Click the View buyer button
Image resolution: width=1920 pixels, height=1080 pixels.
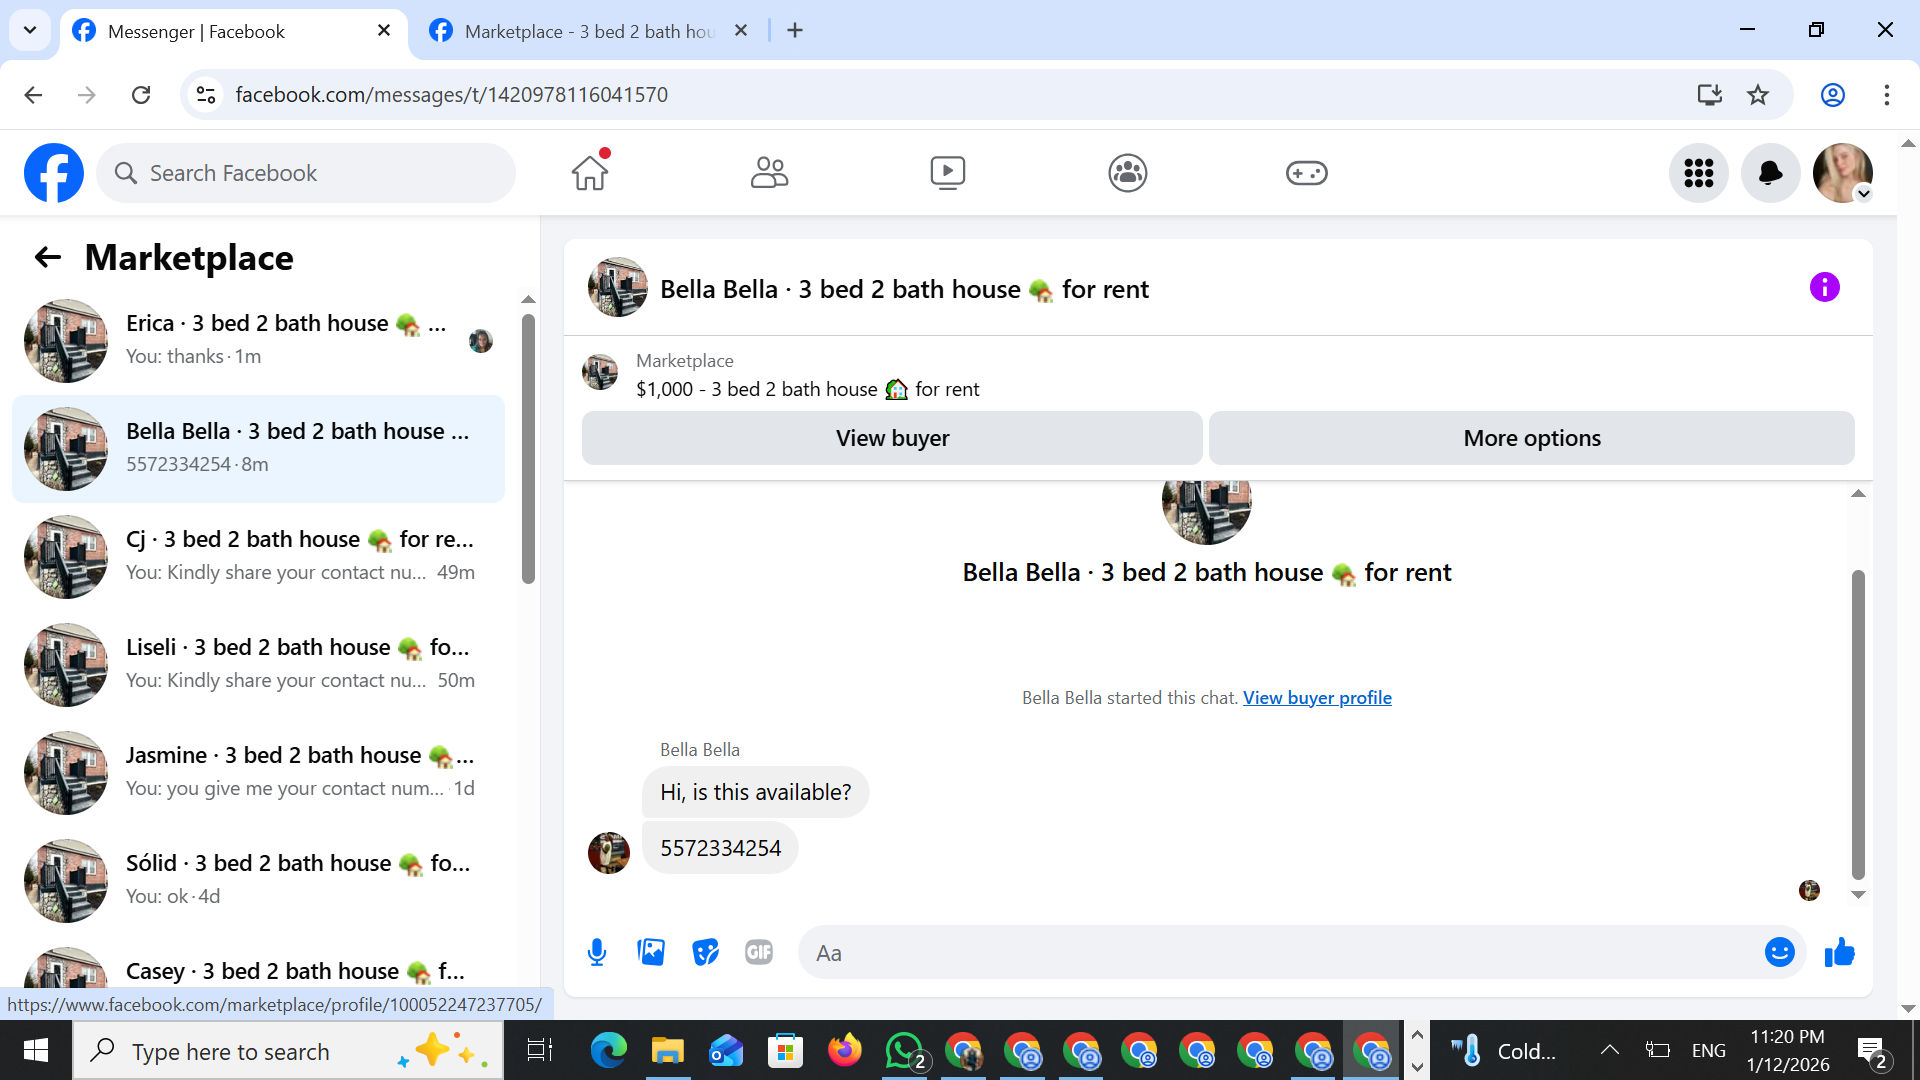[x=892, y=438]
